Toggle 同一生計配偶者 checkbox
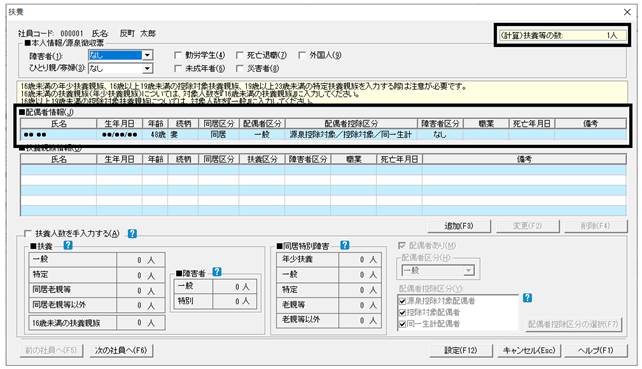642x369 pixels. [402, 324]
